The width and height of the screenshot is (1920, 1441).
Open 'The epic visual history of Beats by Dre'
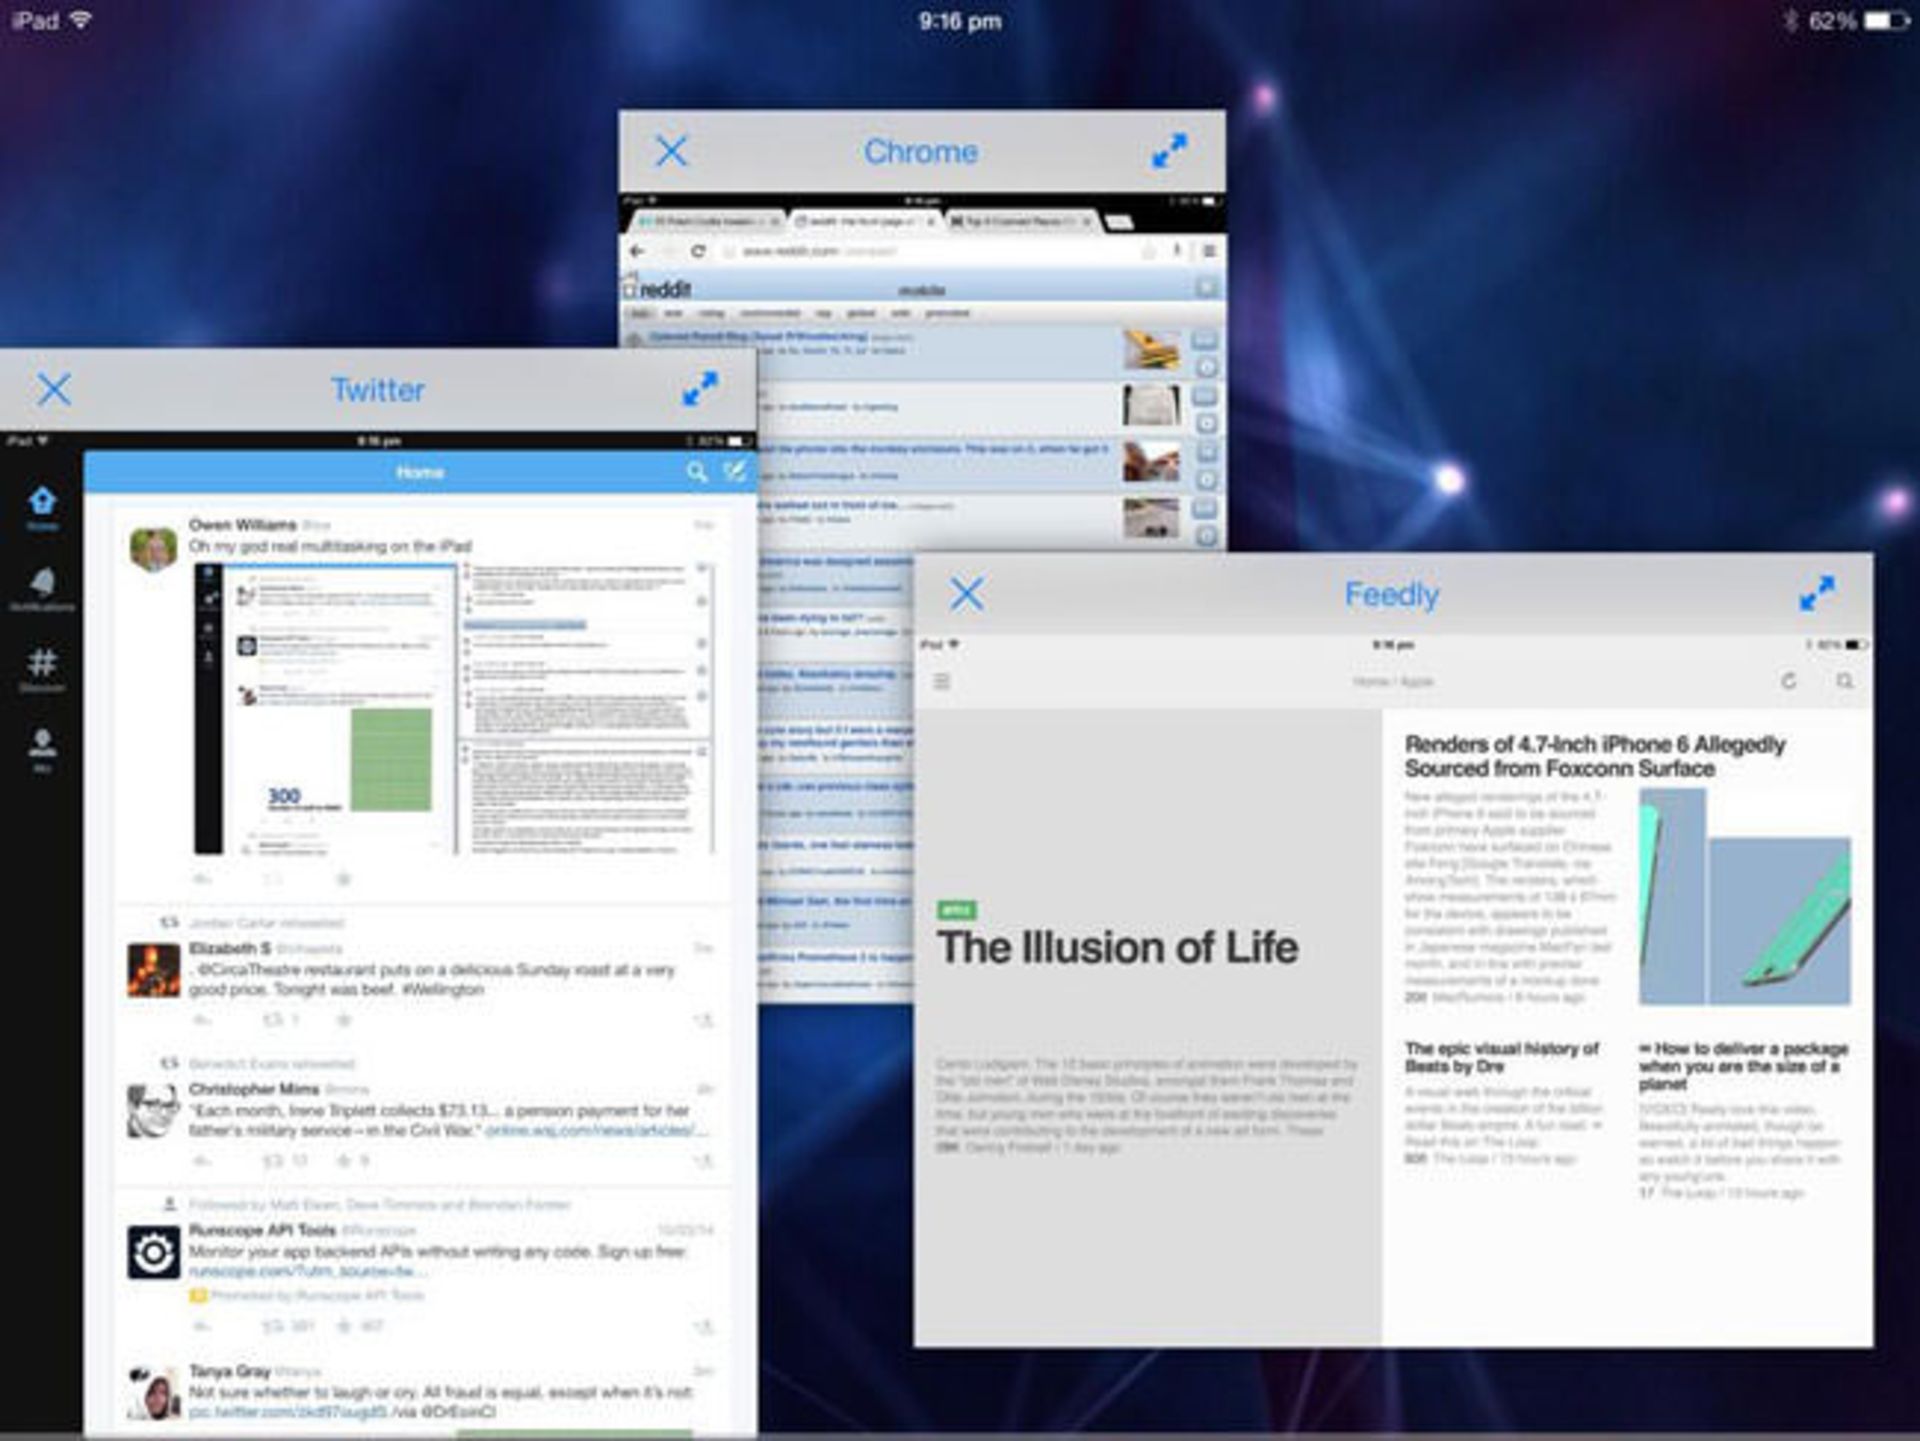click(x=1501, y=1057)
